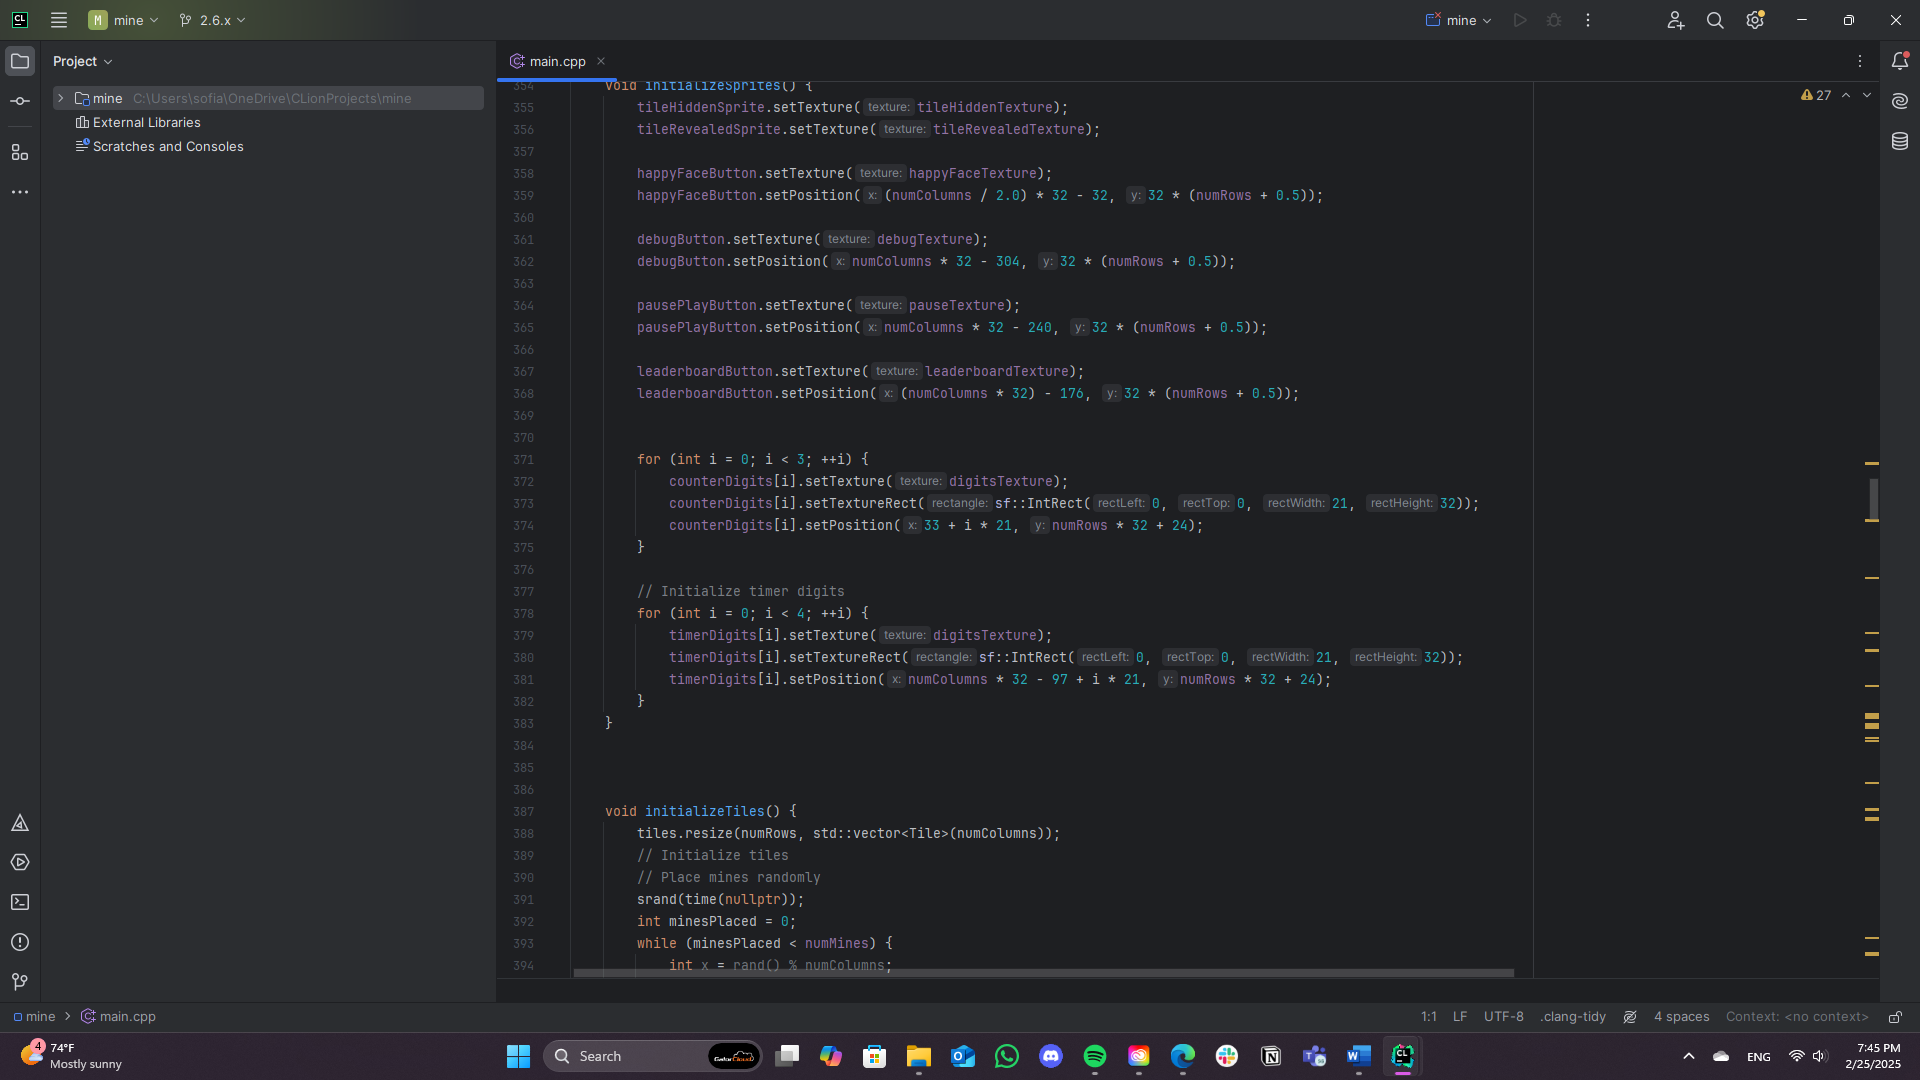Screen dimensions: 1920x1080
Task: Toggle read-only lock in status bar
Action: (1895, 1017)
